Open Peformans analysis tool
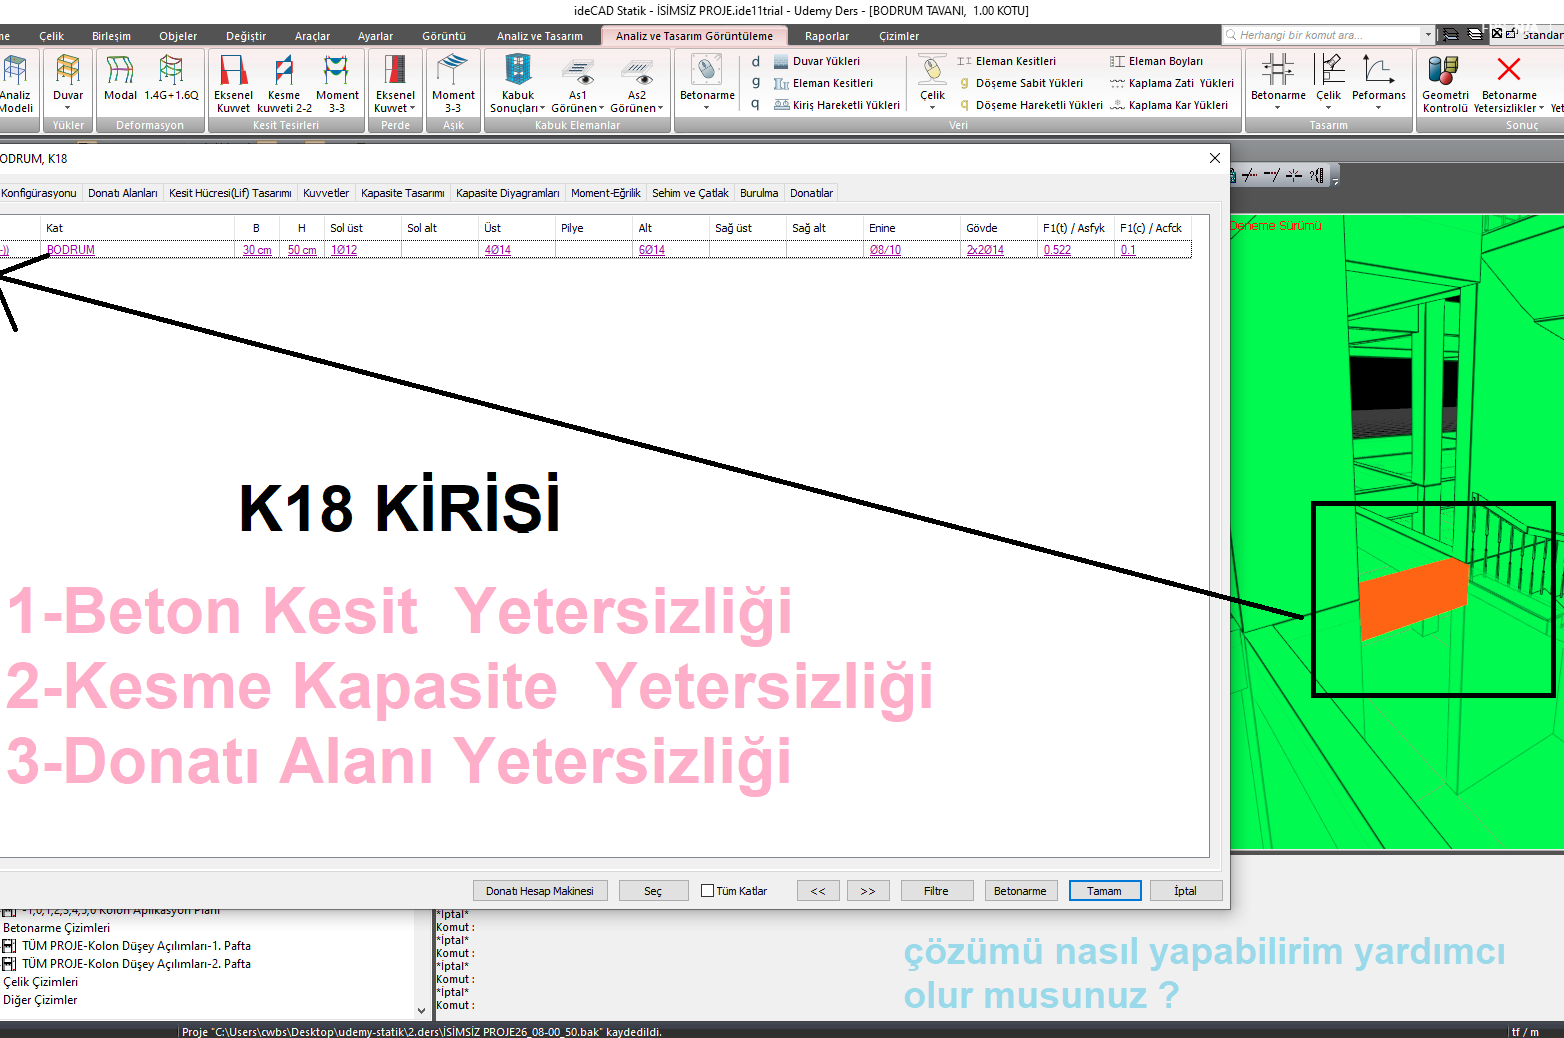The height and width of the screenshot is (1038, 1564). pyautogui.click(x=1378, y=82)
